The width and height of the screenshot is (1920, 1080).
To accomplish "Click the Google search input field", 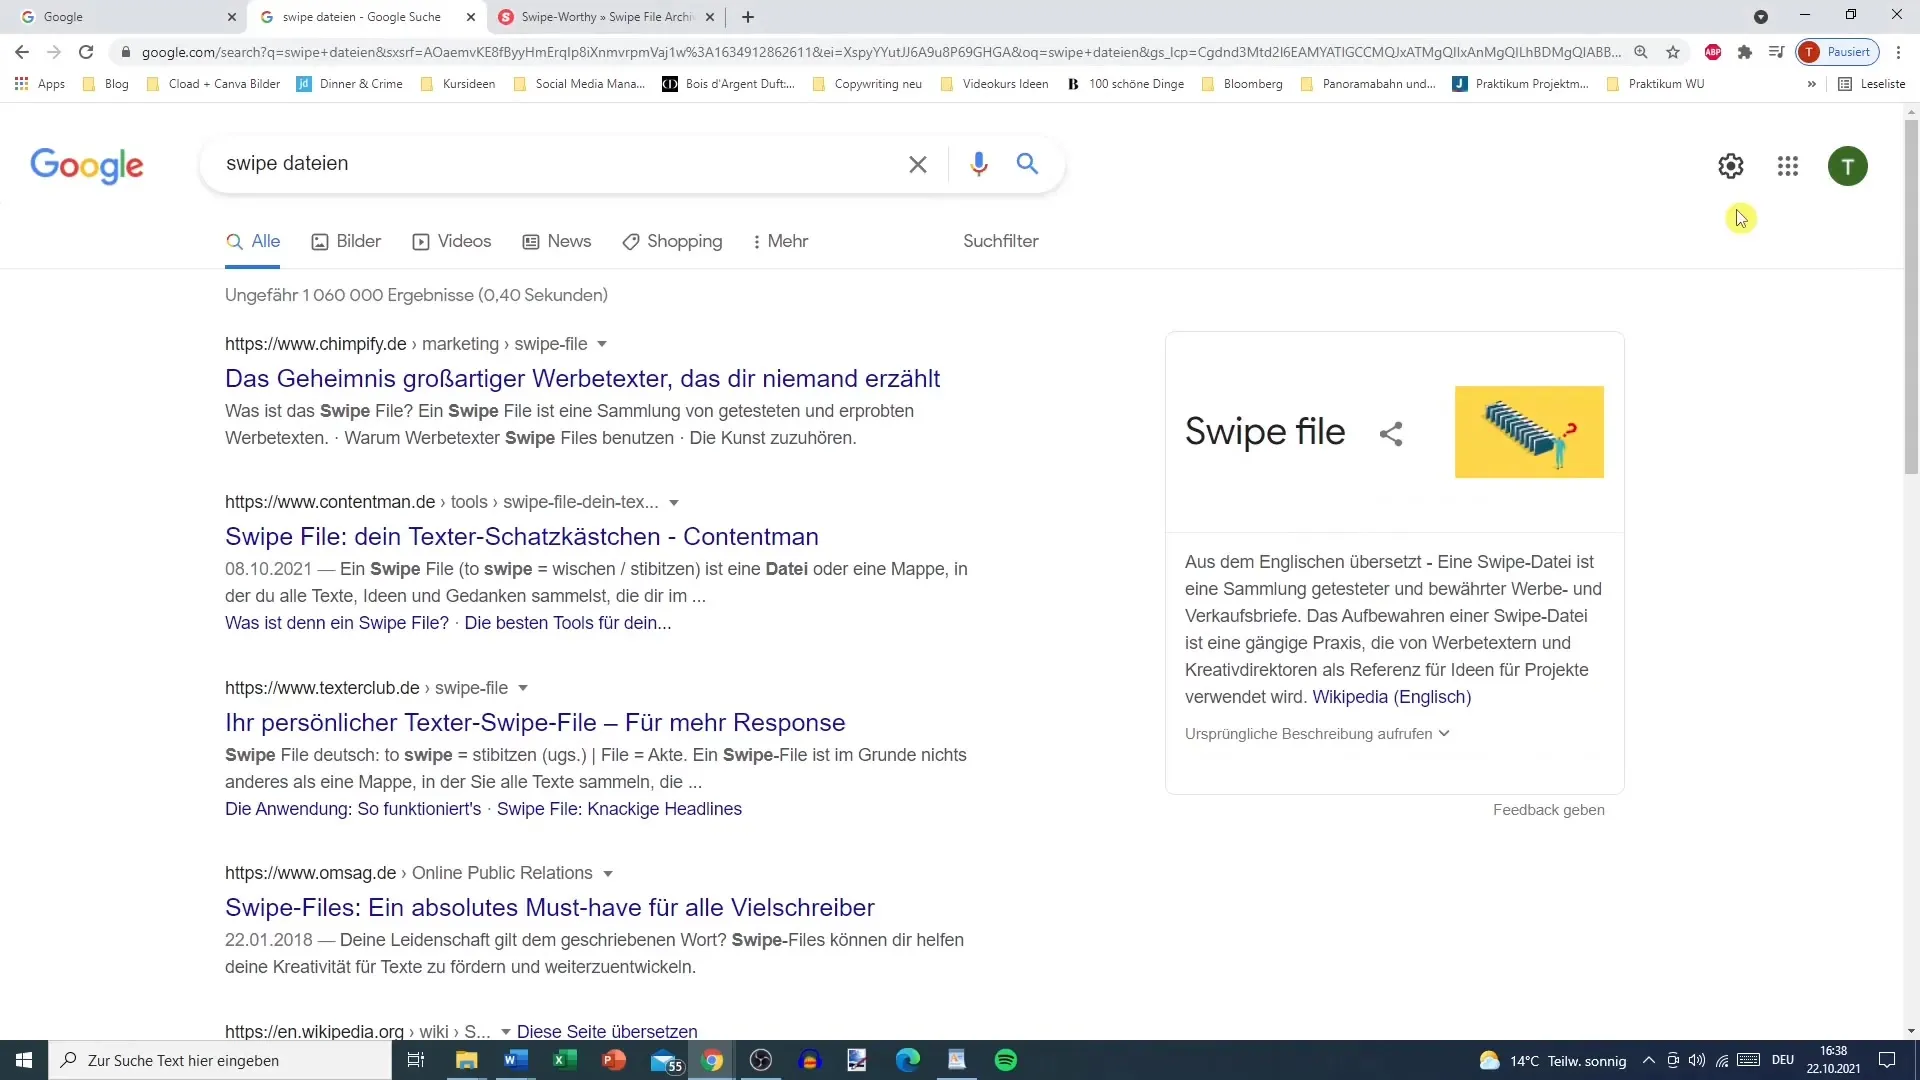I will tap(560, 164).
